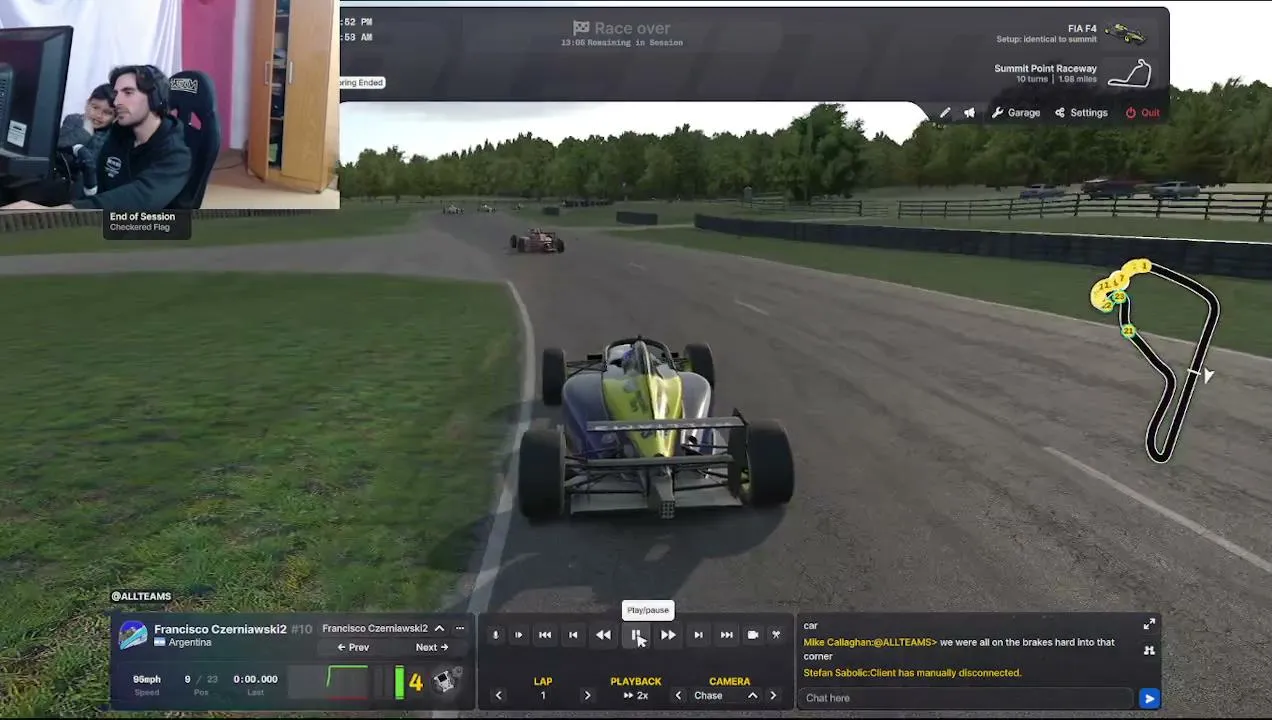The width and height of the screenshot is (1272, 720).
Task: Click the green throttle bar
Action: pos(399,682)
